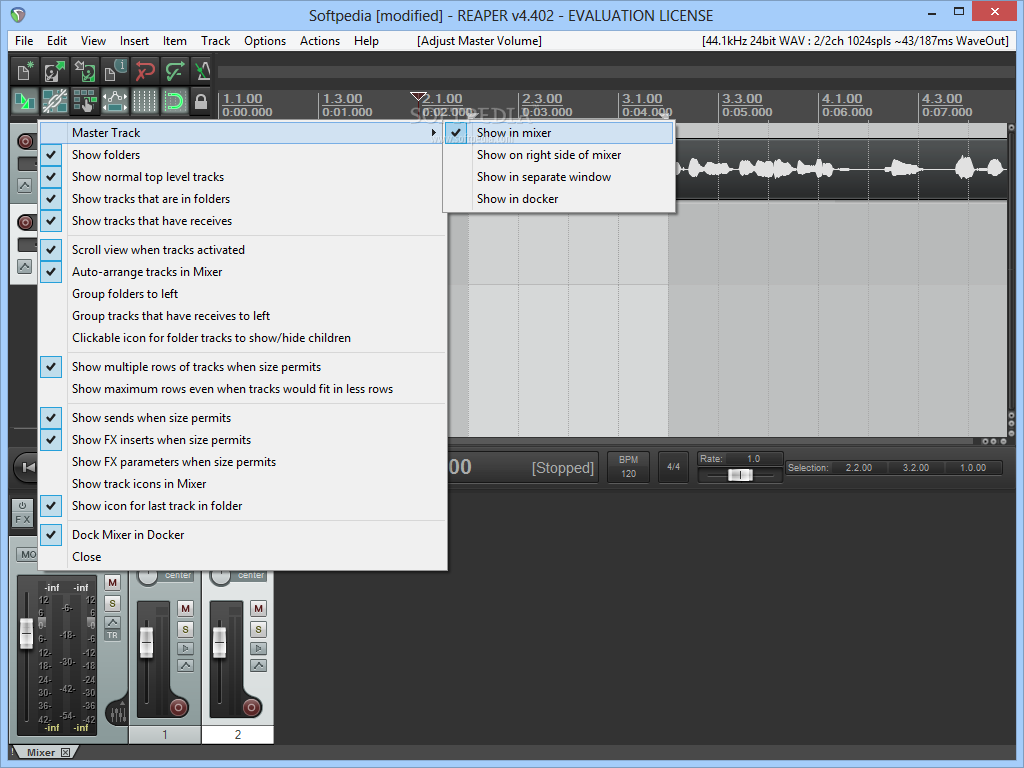This screenshot has height=768, width=1024.
Task: Click the red Undo toolbar icon
Action: [x=145, y=71]
